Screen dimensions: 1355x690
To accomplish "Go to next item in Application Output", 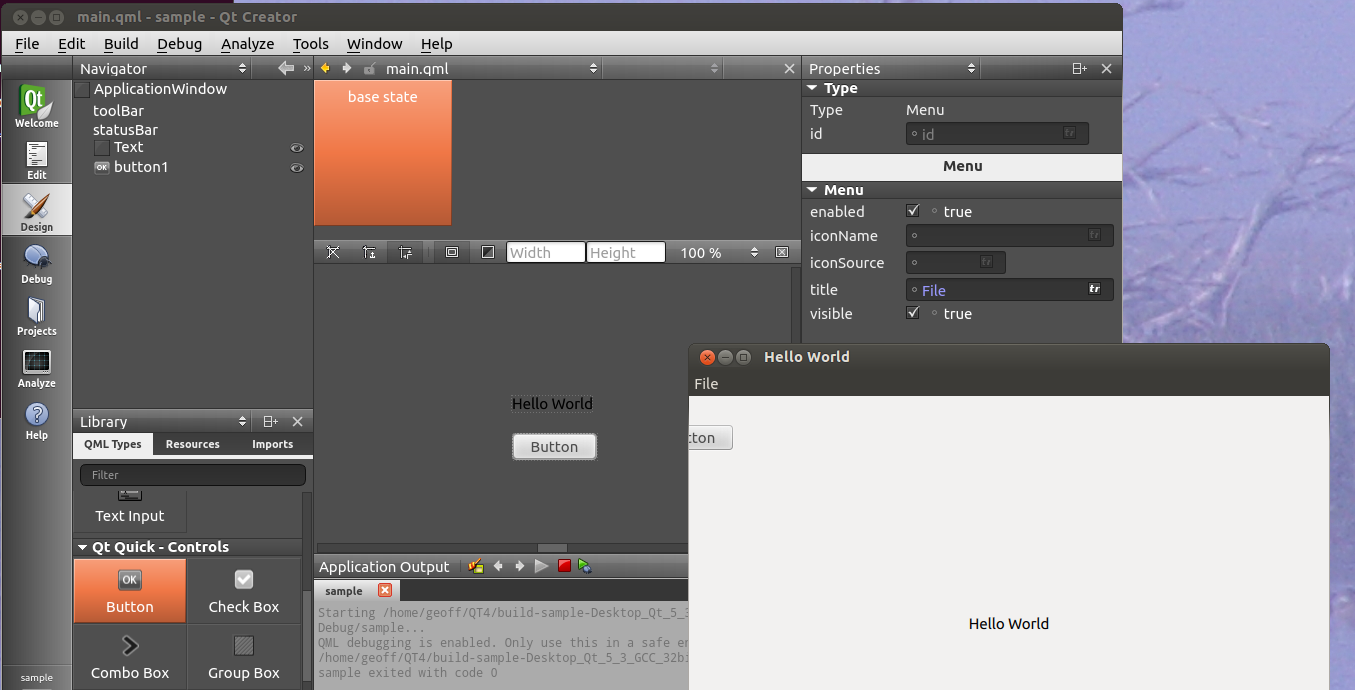I will click(x=519, y=566).
